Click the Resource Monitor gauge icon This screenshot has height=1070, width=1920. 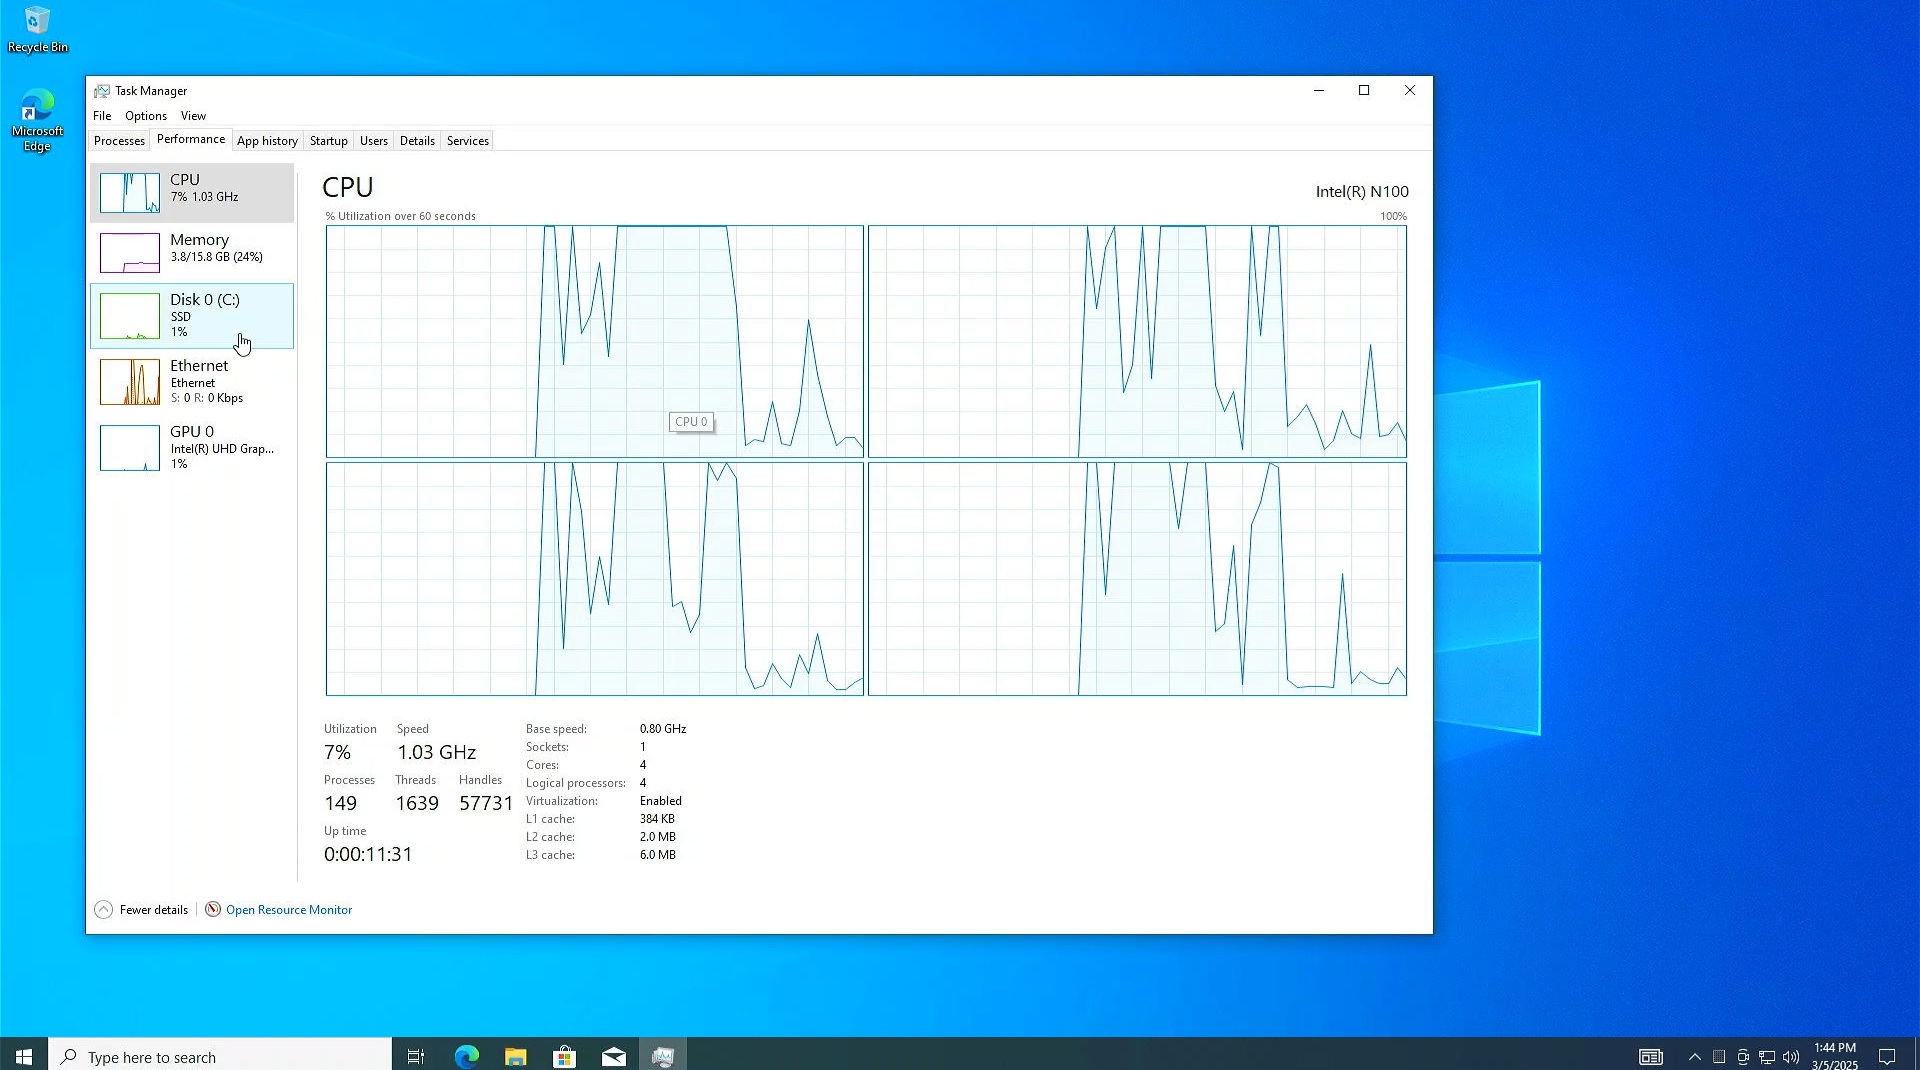point(213,910)
